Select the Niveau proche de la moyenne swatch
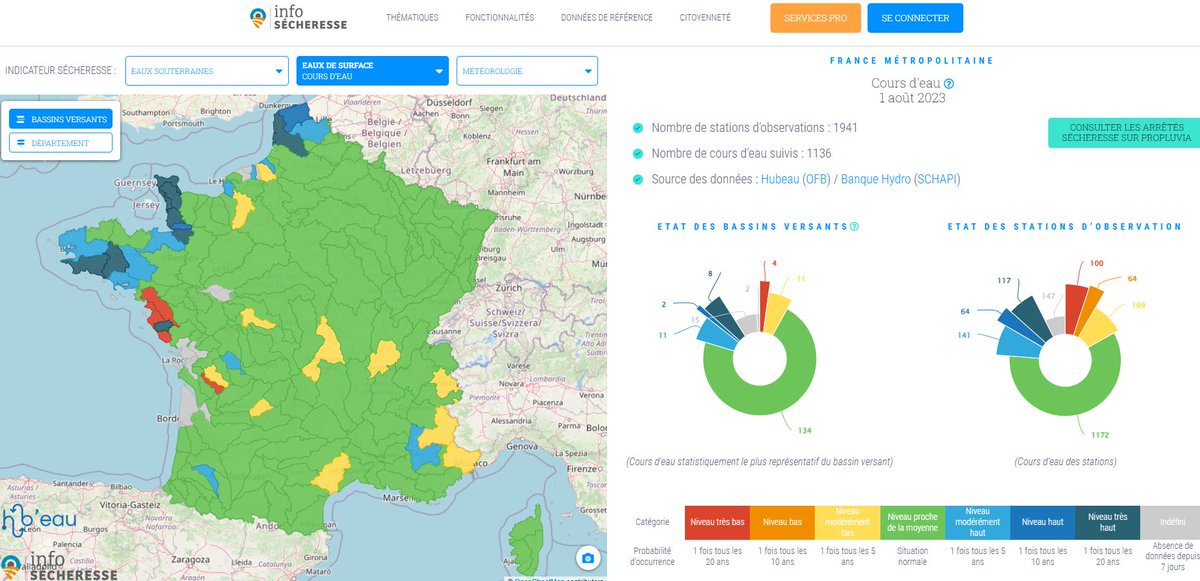Screen dimensions: 1200x581 tap(912, 522)
